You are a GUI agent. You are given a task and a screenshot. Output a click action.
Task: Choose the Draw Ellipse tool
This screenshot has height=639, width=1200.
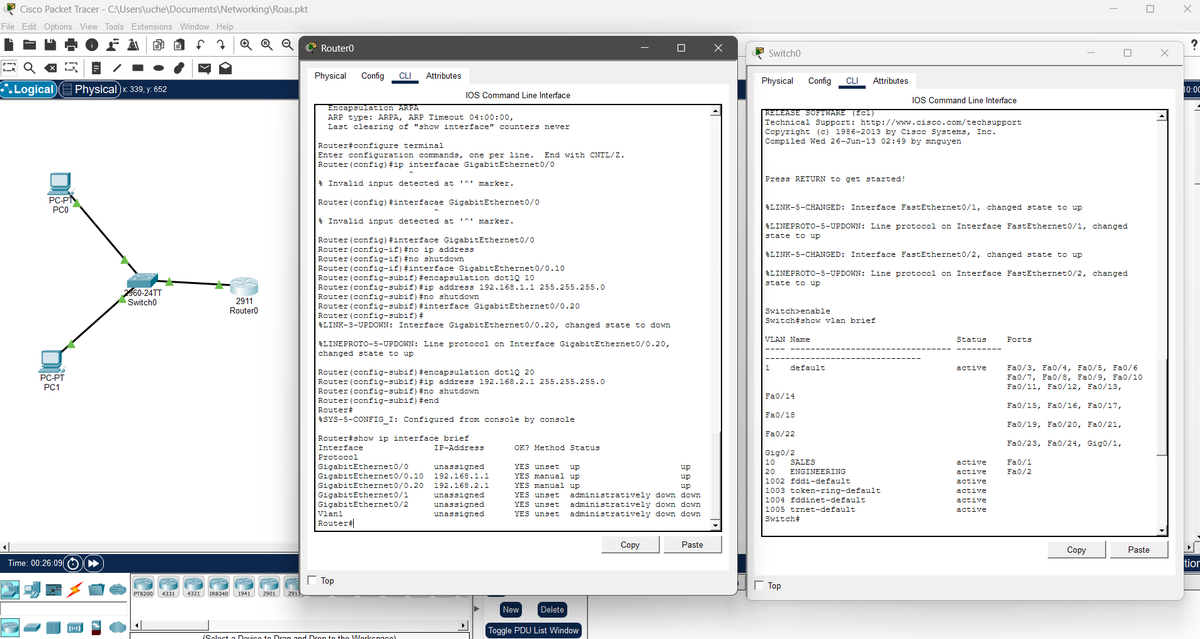pyautogui.click(x=159, y=67)
